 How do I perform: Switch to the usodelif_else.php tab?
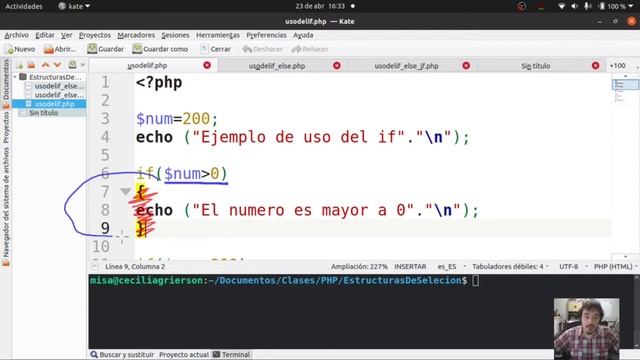[277, 66]
